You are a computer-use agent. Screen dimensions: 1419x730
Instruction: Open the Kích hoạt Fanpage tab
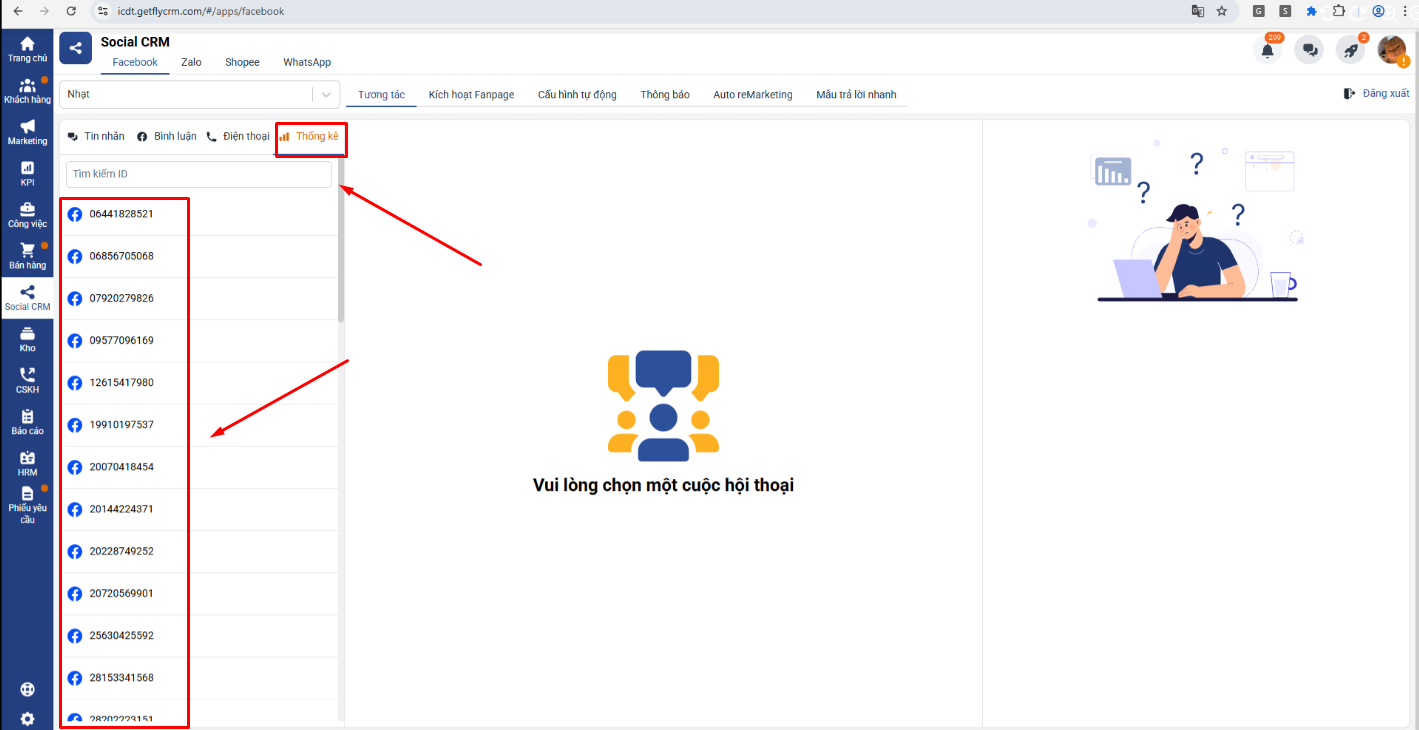(x=471, y=95)
